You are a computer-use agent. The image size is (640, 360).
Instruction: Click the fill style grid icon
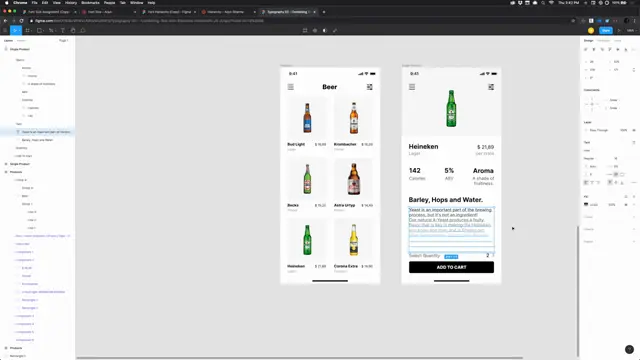(x=626, y=197)
